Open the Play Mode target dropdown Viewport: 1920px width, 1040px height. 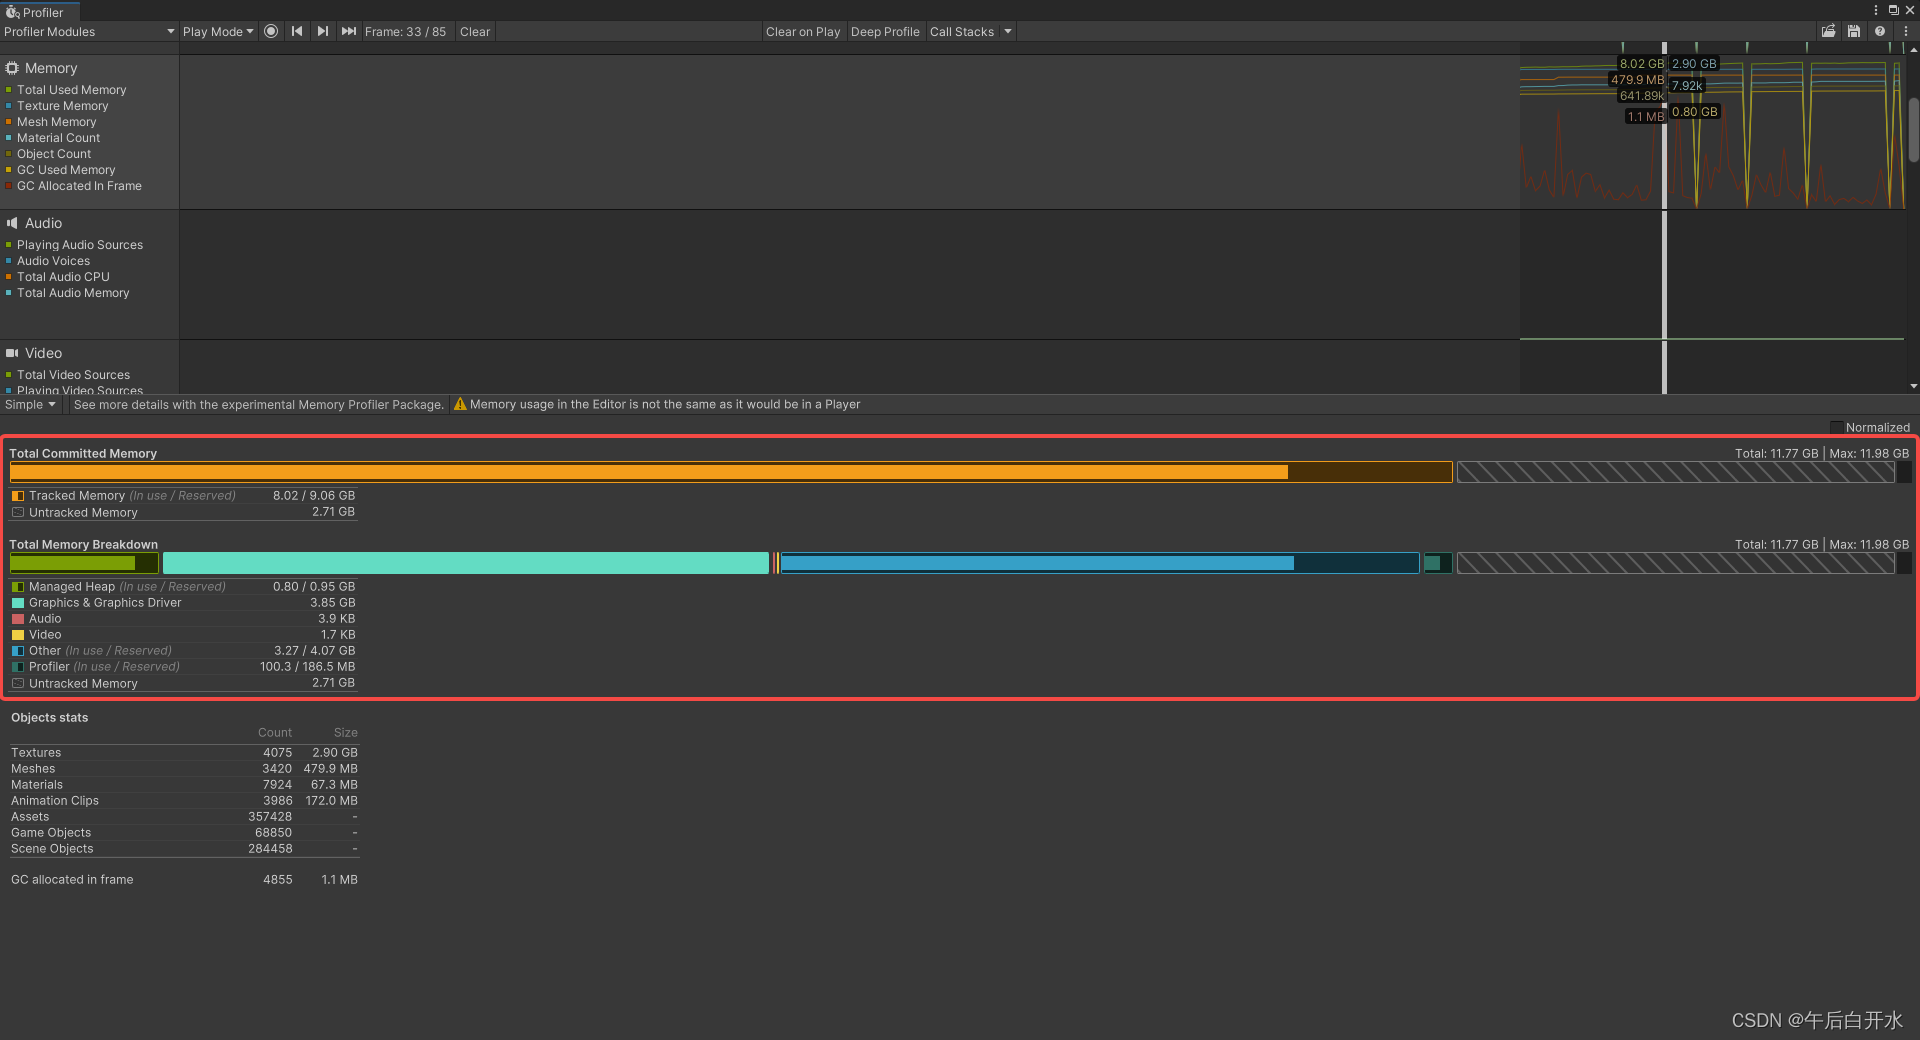tap(218, 31)
